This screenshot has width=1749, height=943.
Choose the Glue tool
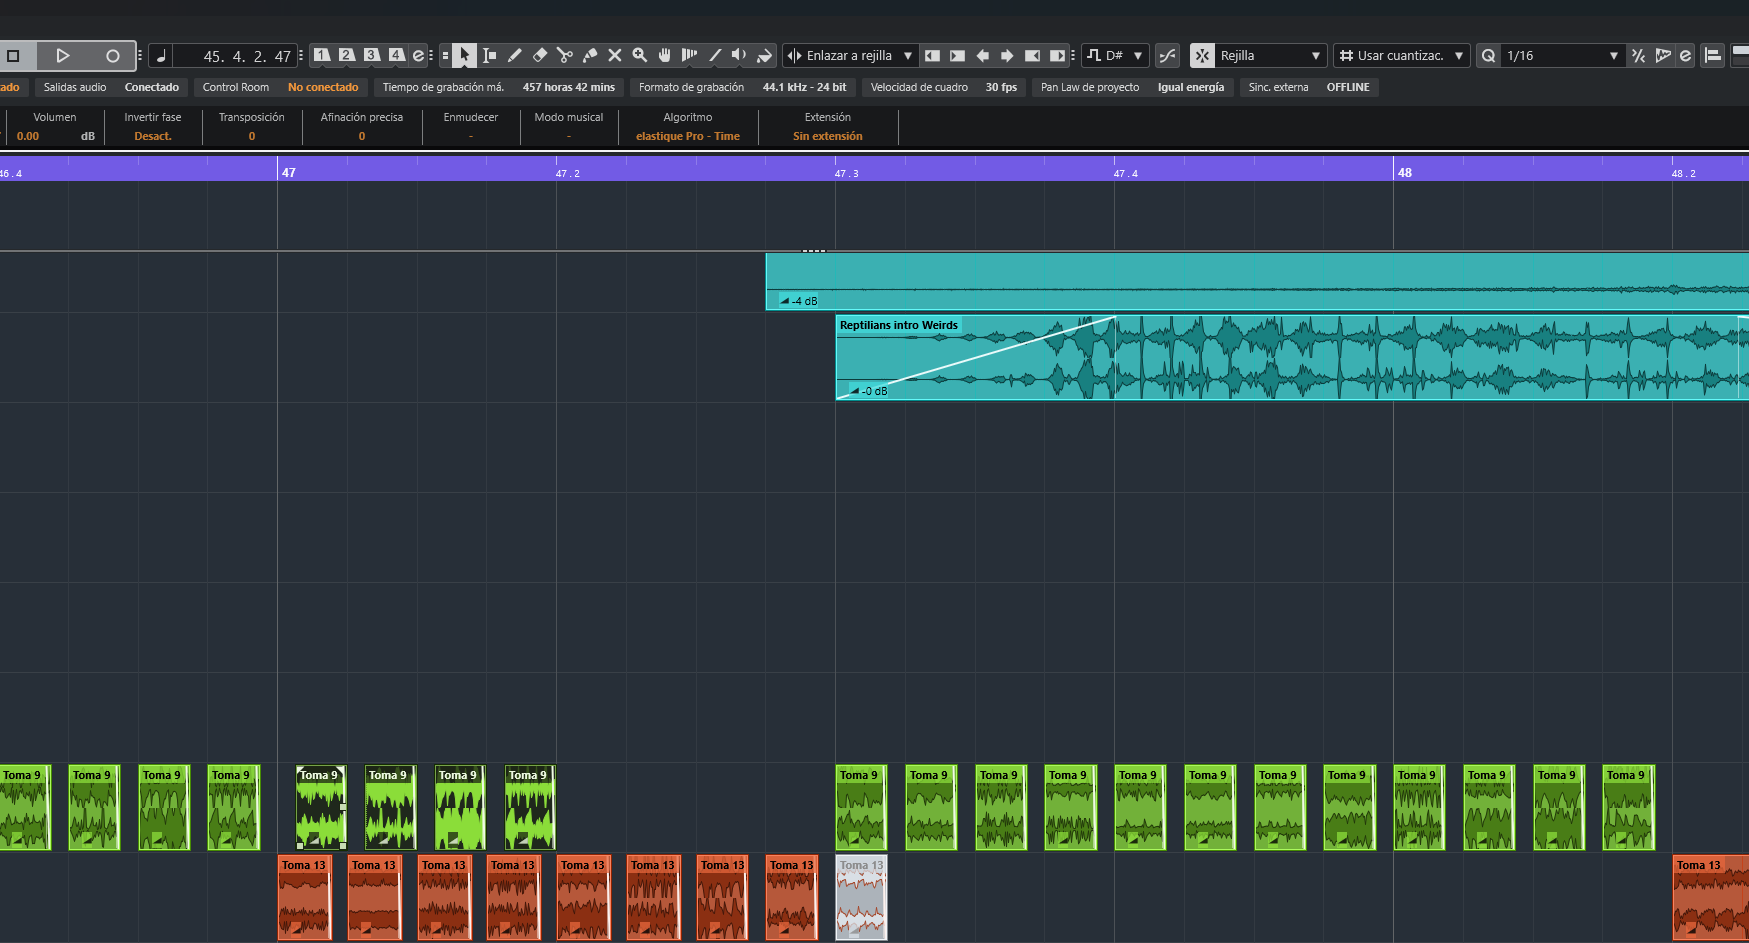pos(590,56)
